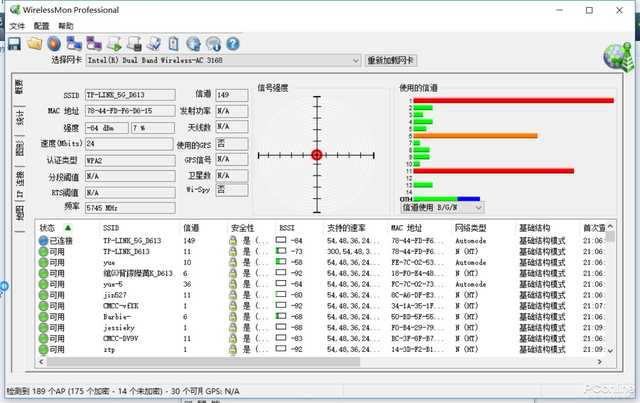Click the WirelessMon app icon in title bar
This screenshot has width=640, height=403.
pos(14,10)
